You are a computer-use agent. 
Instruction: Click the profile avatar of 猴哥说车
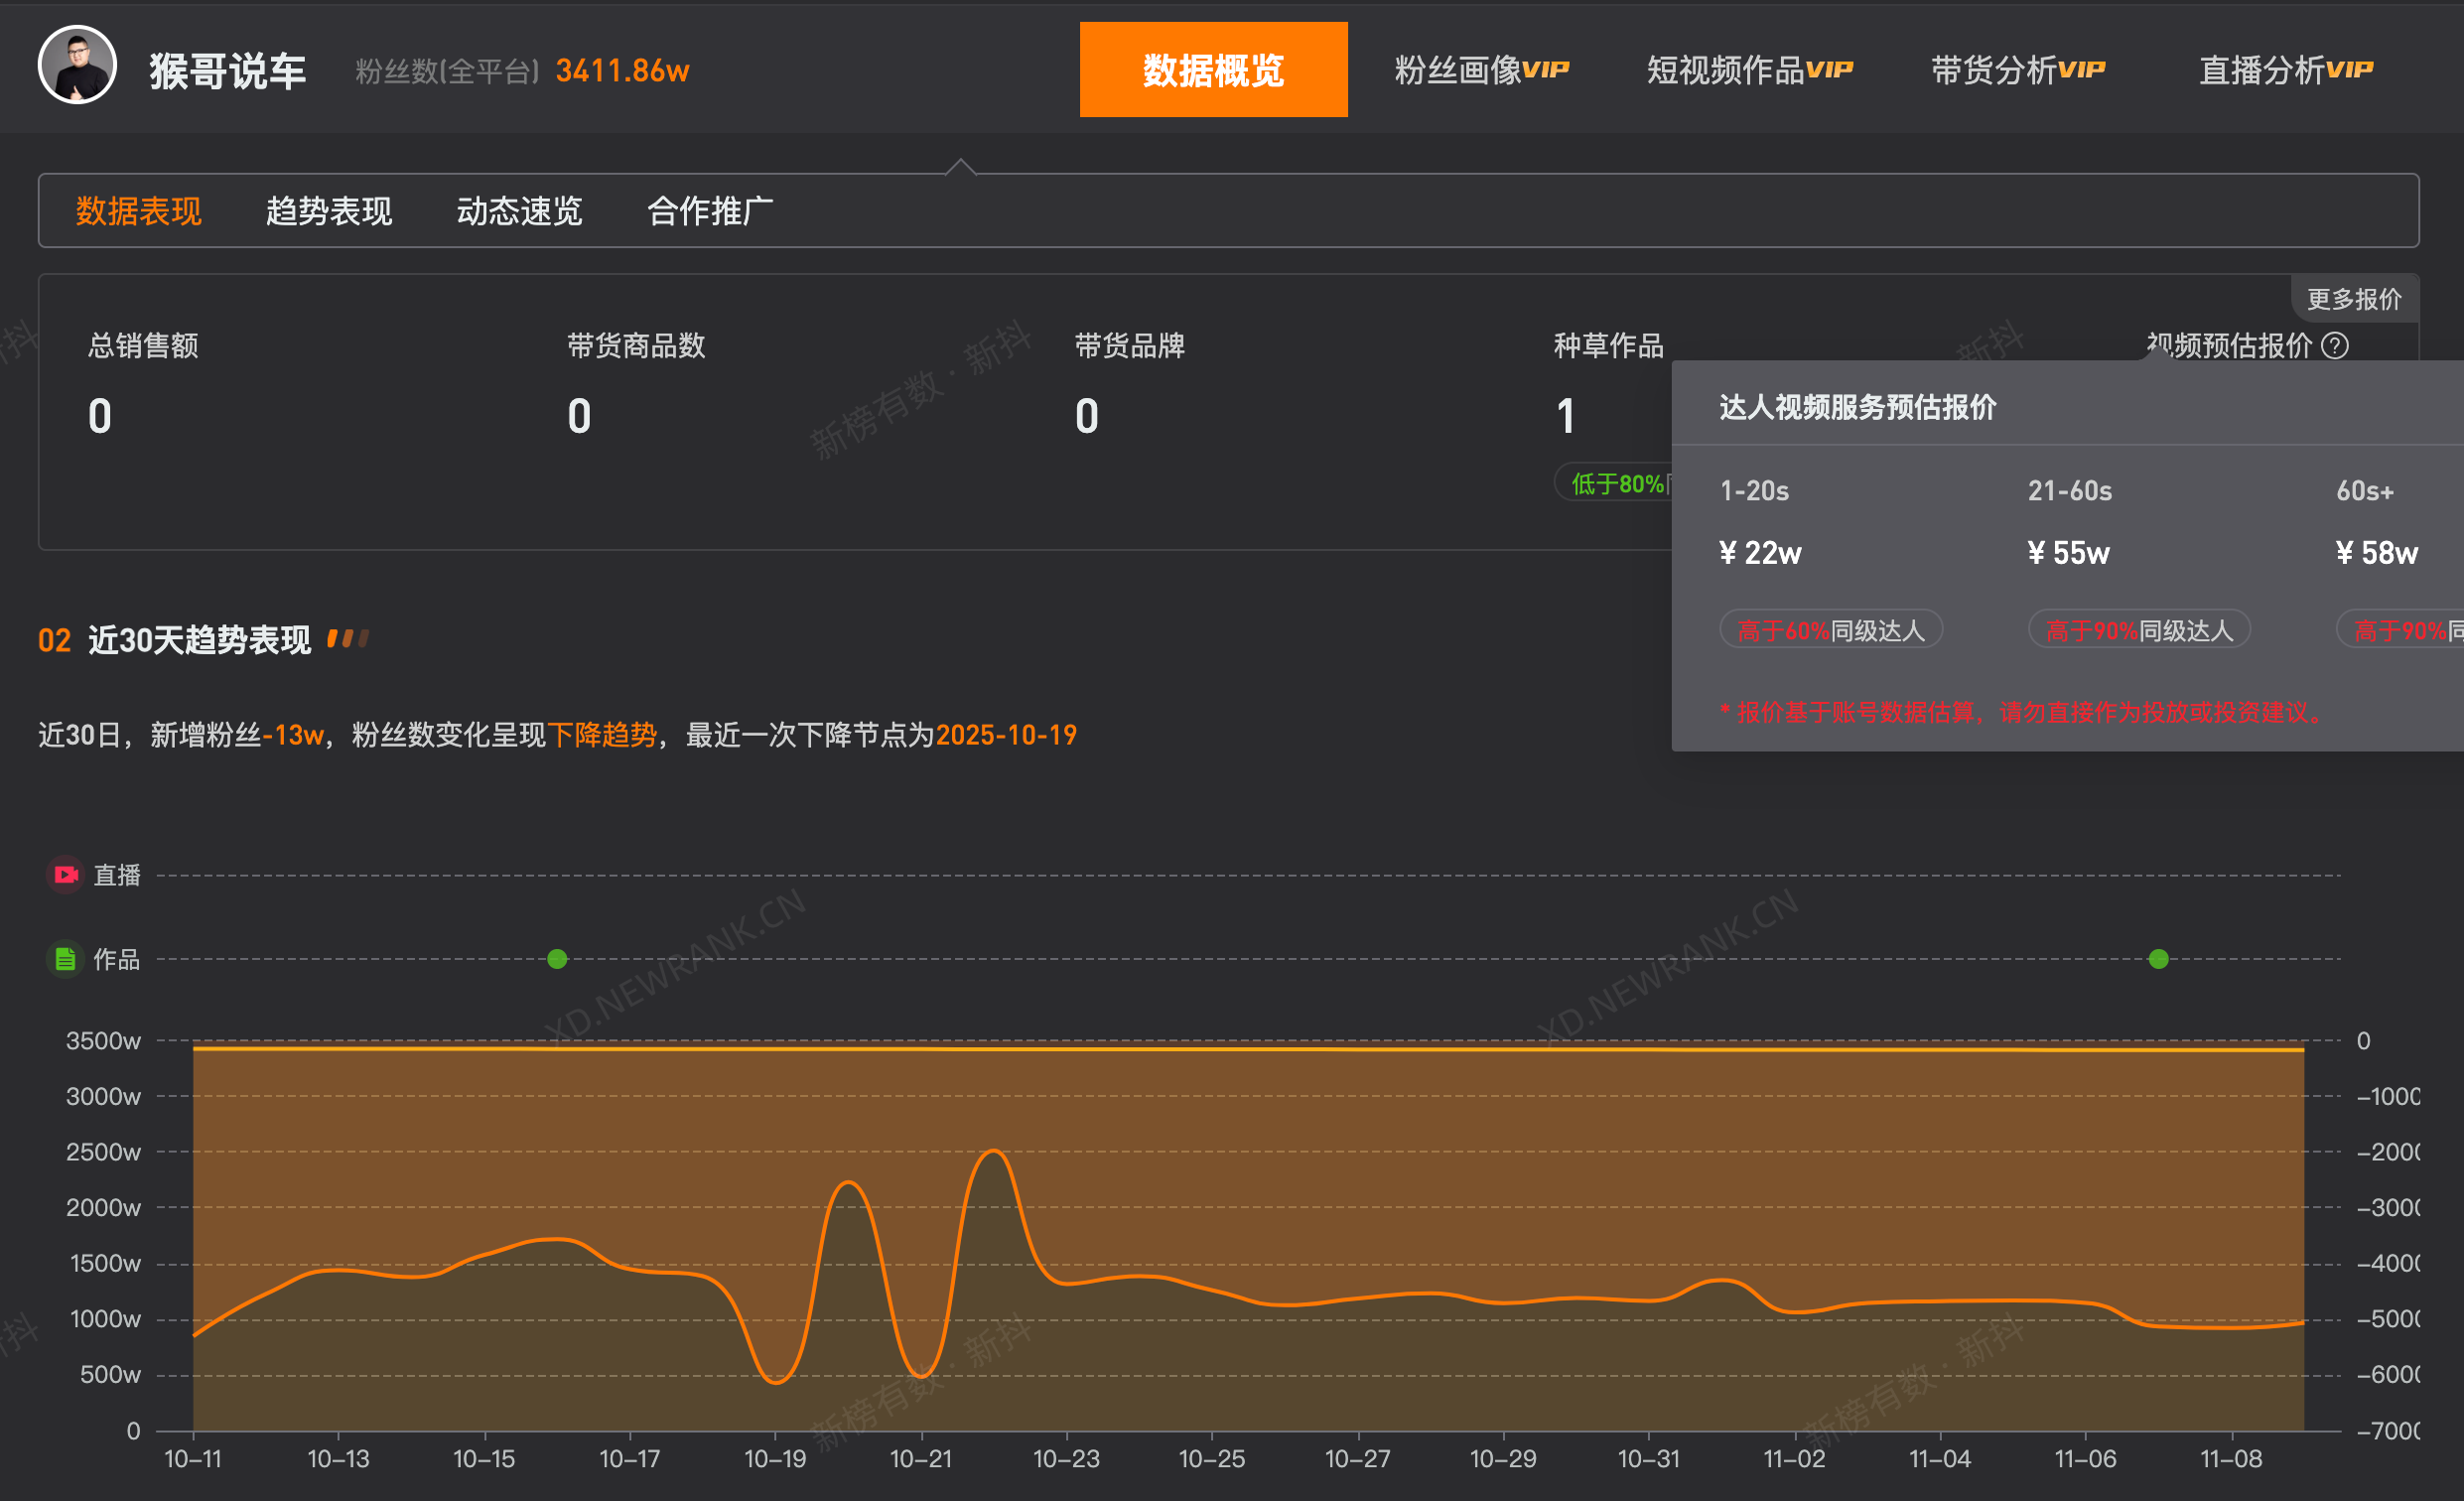pyautogui.click(x=77, y=68)
